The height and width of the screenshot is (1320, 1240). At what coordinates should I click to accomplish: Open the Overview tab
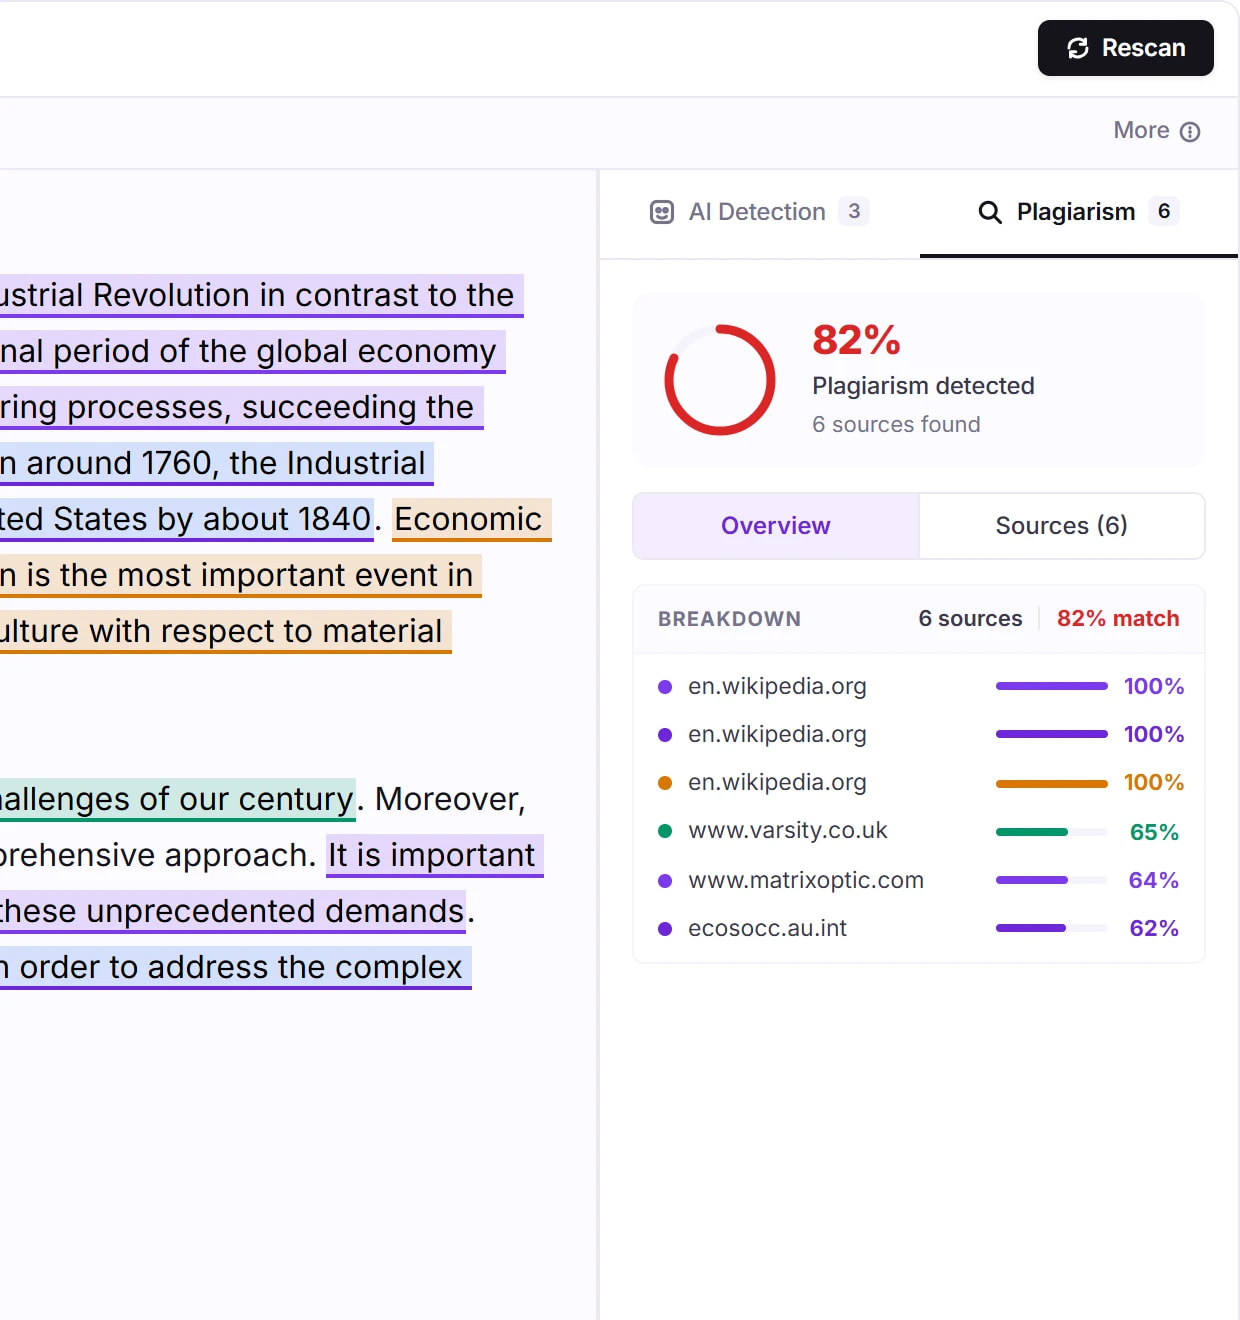click(776, 526)
